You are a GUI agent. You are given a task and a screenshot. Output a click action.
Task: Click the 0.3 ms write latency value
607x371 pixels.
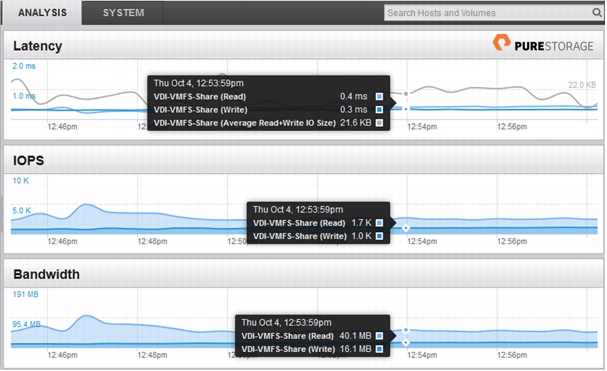[x=353, y=110]
